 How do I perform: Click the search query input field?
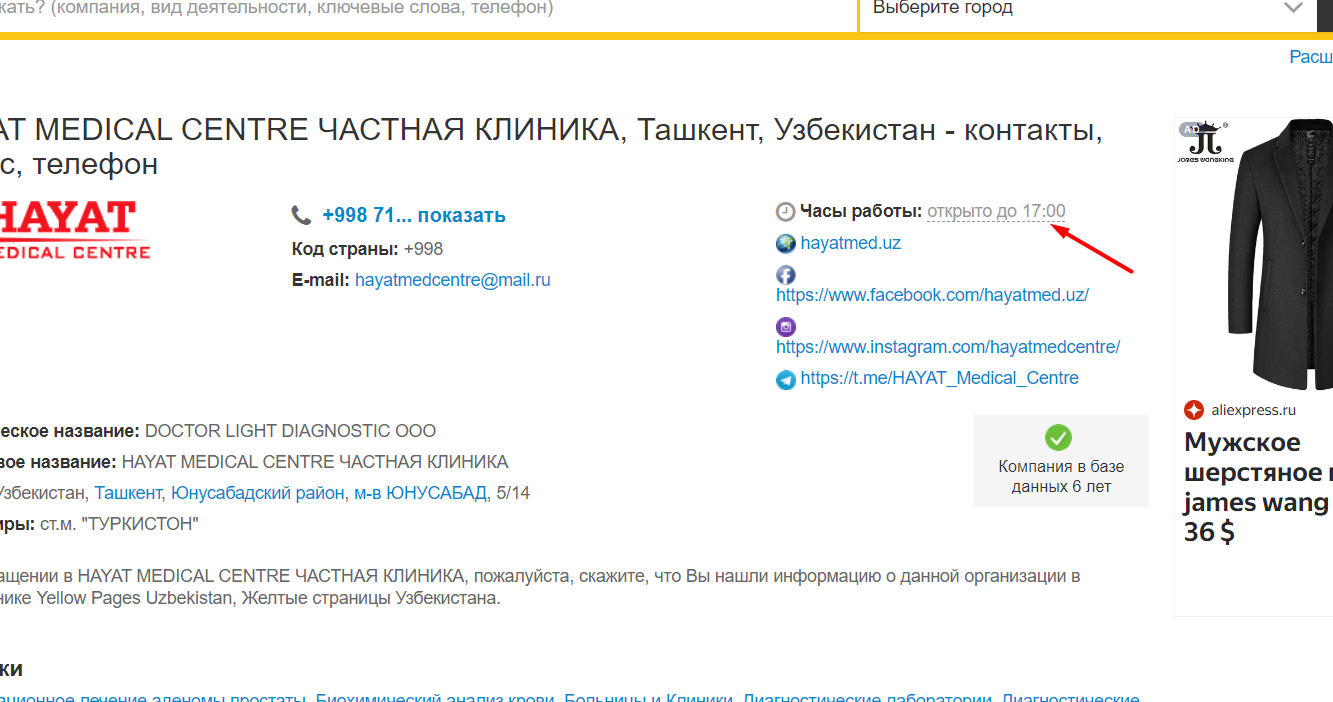[x=426, y=9]
